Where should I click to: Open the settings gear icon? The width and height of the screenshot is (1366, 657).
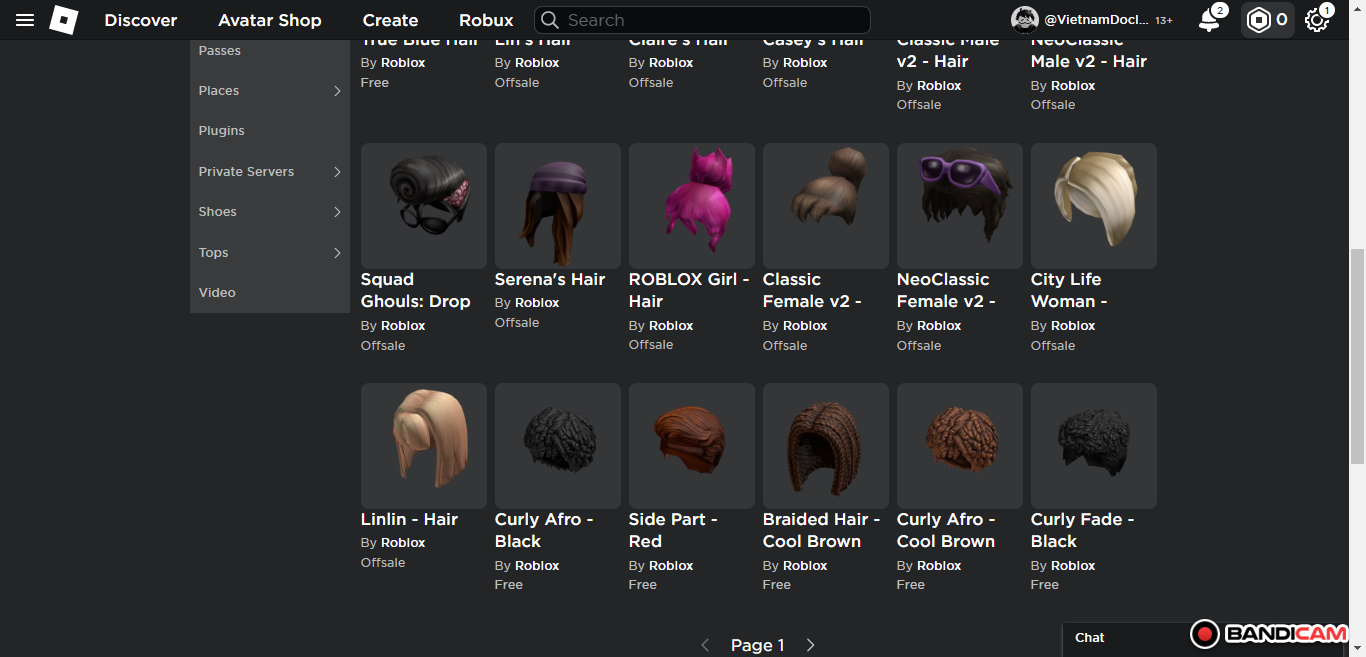pyautogui.click(x=1316, y=20)
